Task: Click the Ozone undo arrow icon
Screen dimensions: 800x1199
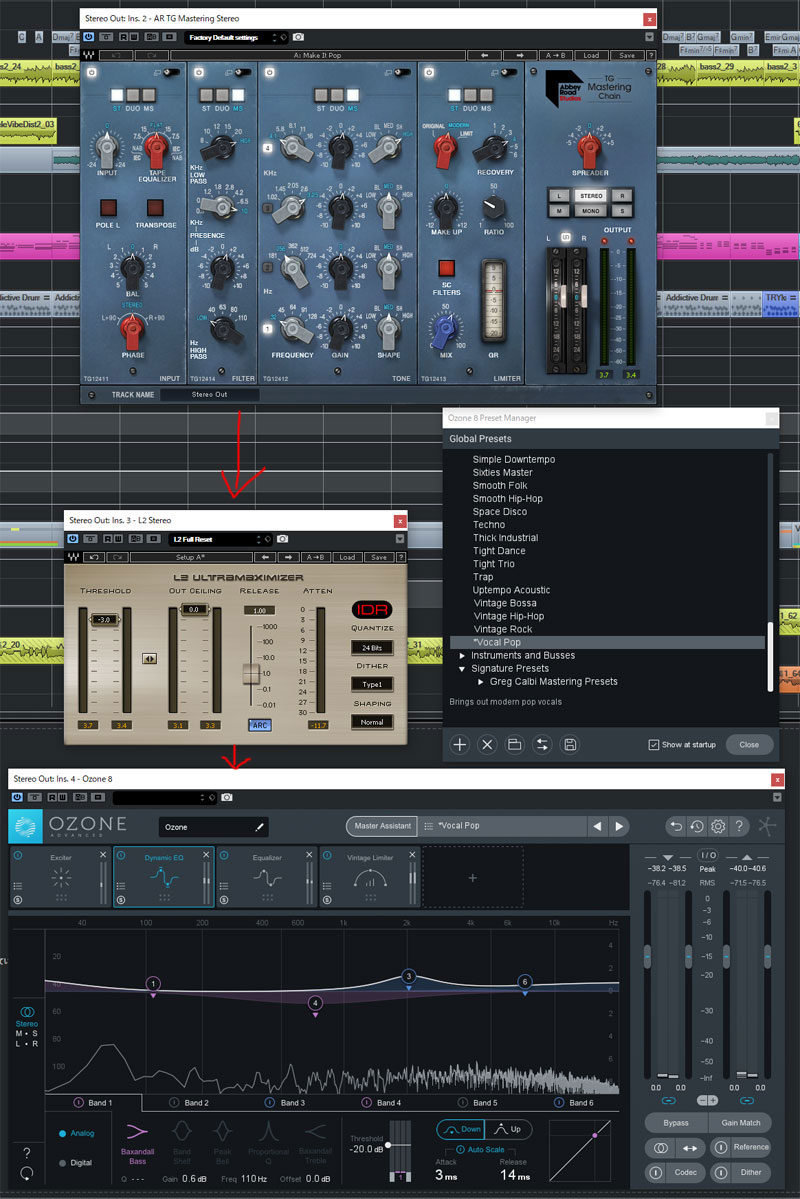Action: click(675, 827)
